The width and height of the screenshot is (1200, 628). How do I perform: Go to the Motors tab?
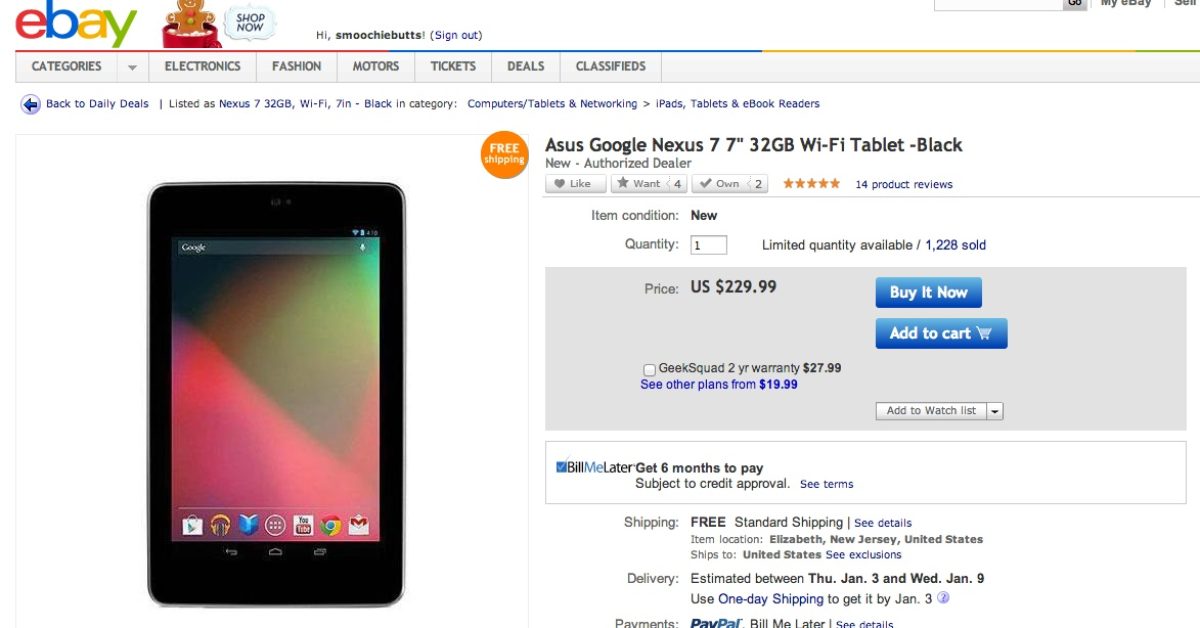click(x=375, y=67)
